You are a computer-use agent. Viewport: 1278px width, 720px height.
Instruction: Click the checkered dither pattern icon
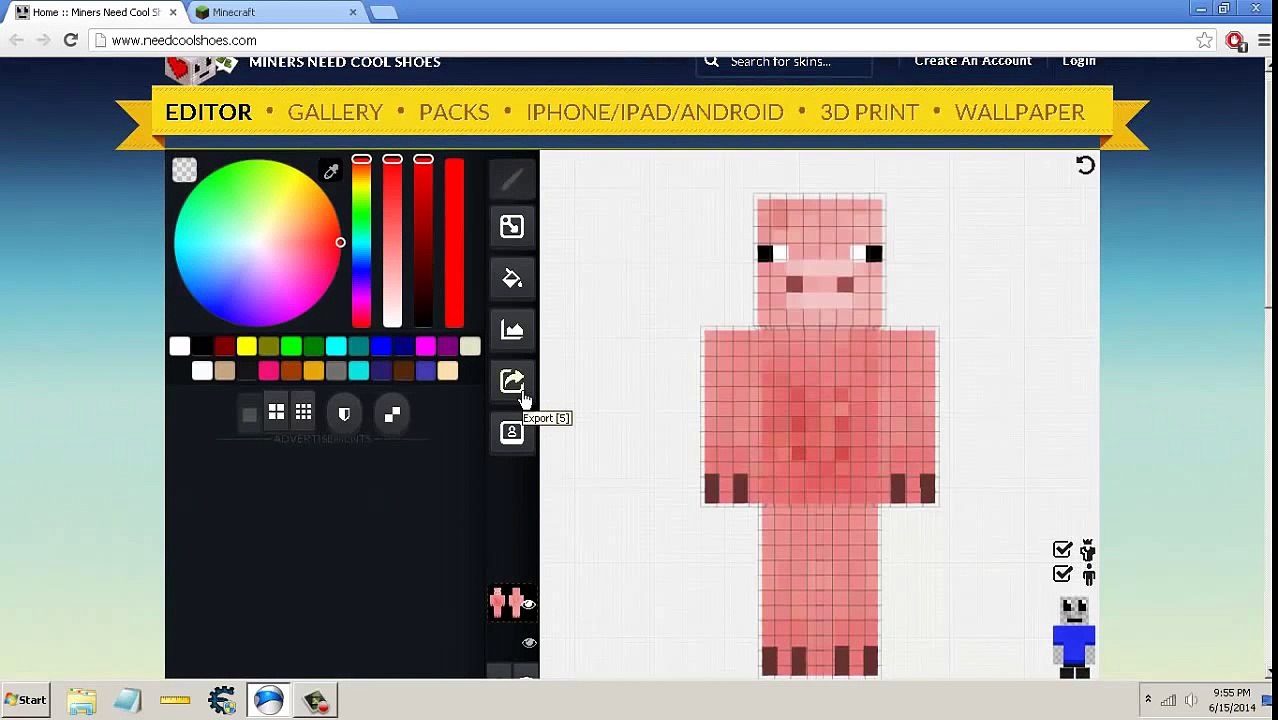coord(392,414)
